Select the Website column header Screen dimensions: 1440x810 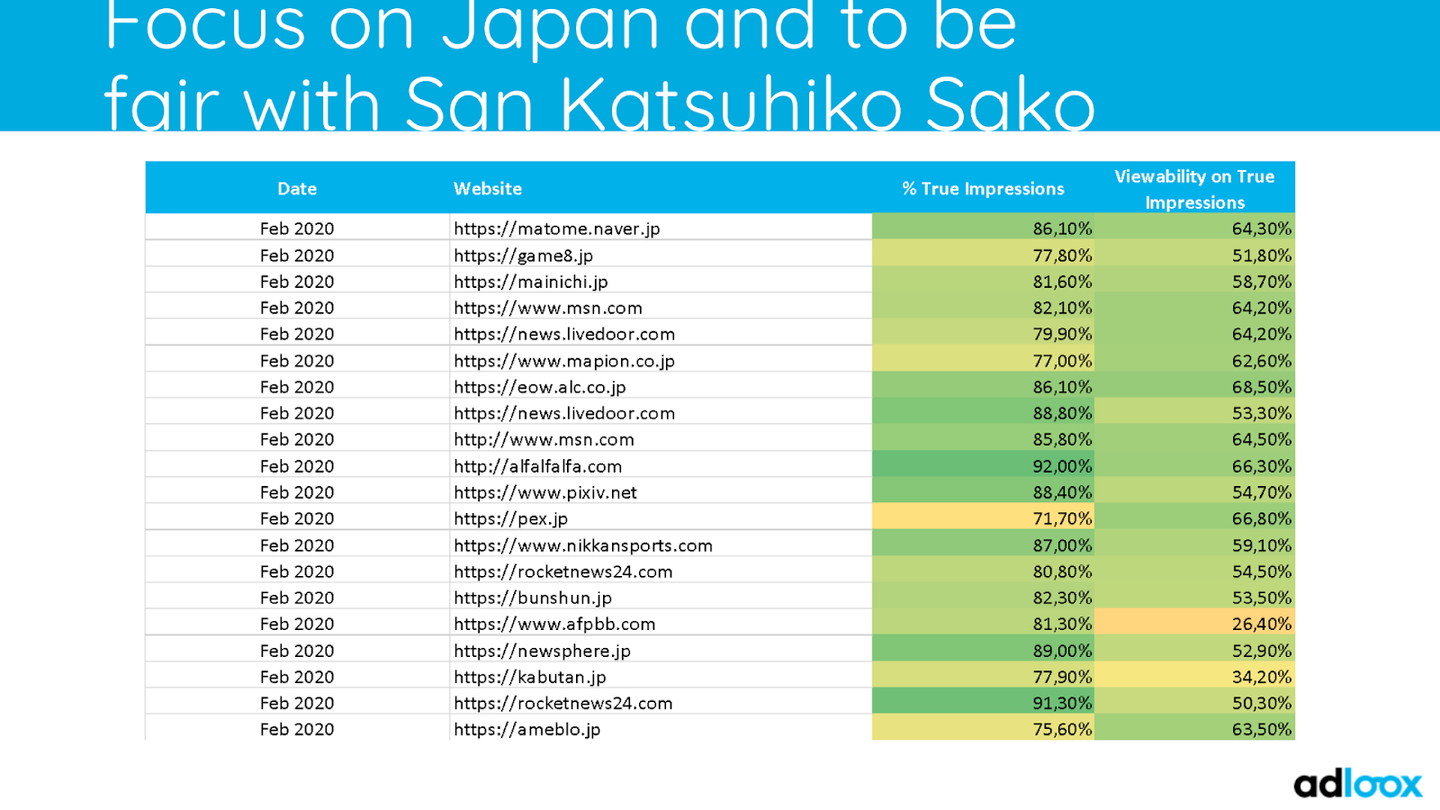pos(487,188)
